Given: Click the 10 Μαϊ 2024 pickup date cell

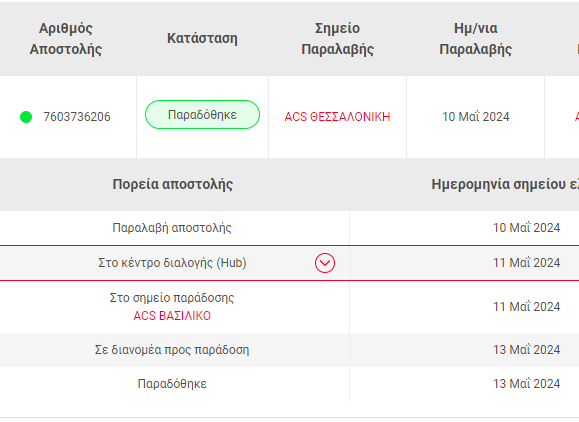Looking at the screenshot, I should coord(476,117).
